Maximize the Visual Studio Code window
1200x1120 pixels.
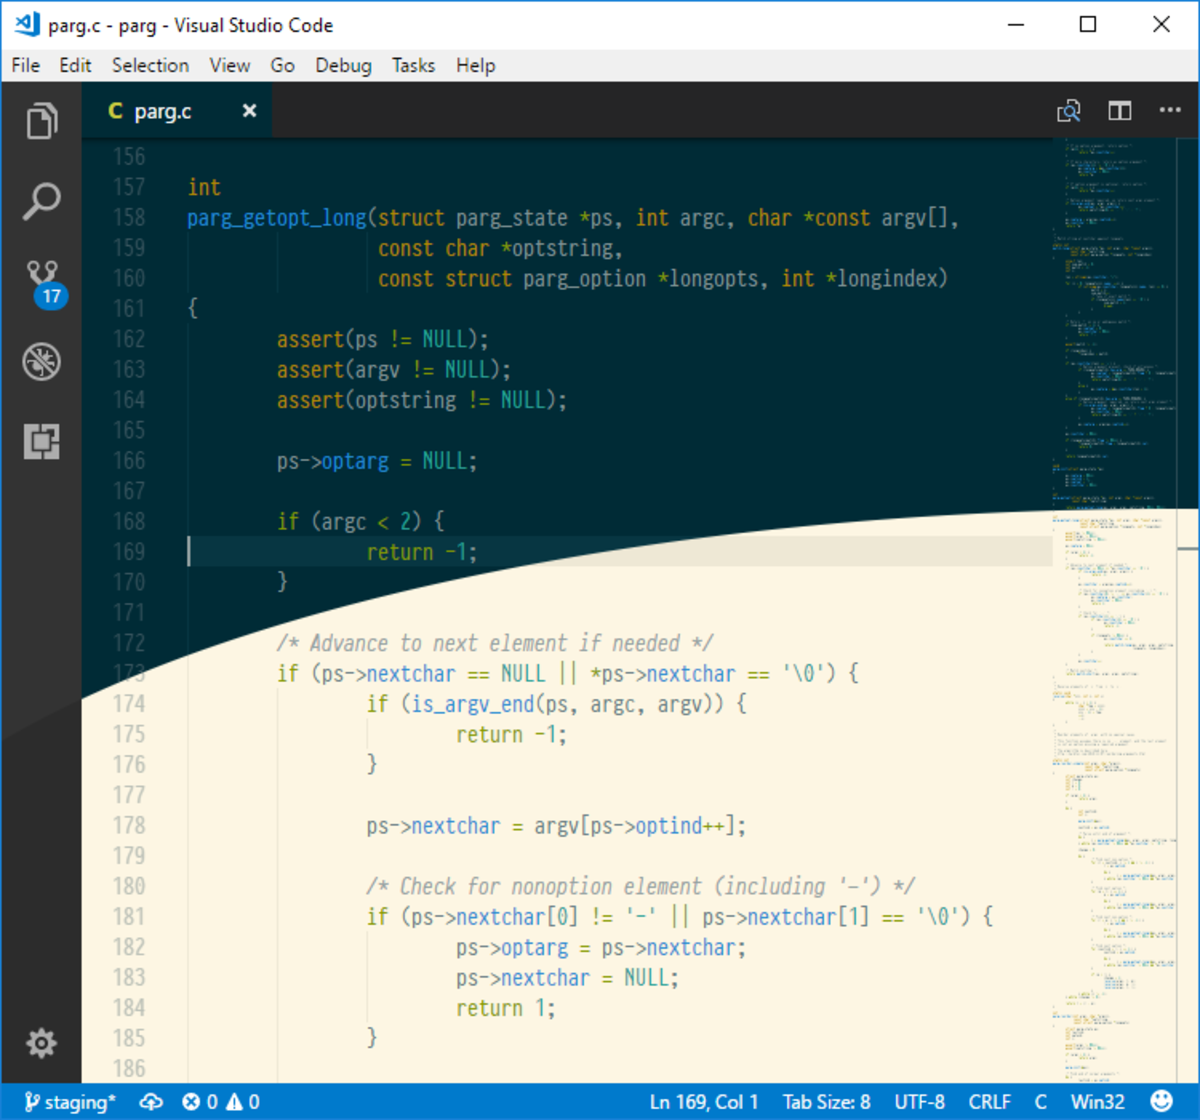1088,25
